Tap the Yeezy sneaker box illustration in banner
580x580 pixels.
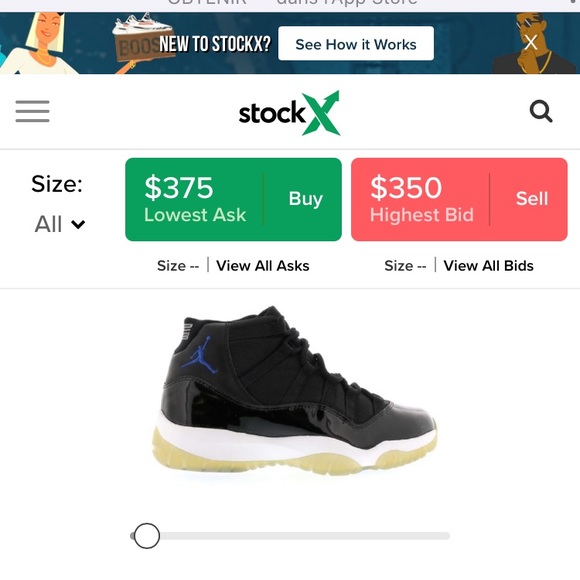[142, 37]
